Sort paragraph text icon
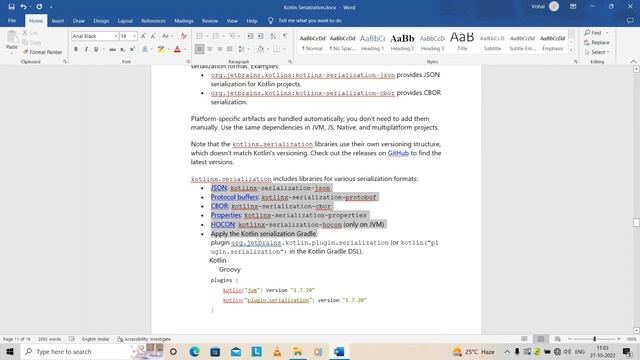This screenshot has width=640, height=360. pyautogui.click(x=273, y=36)
